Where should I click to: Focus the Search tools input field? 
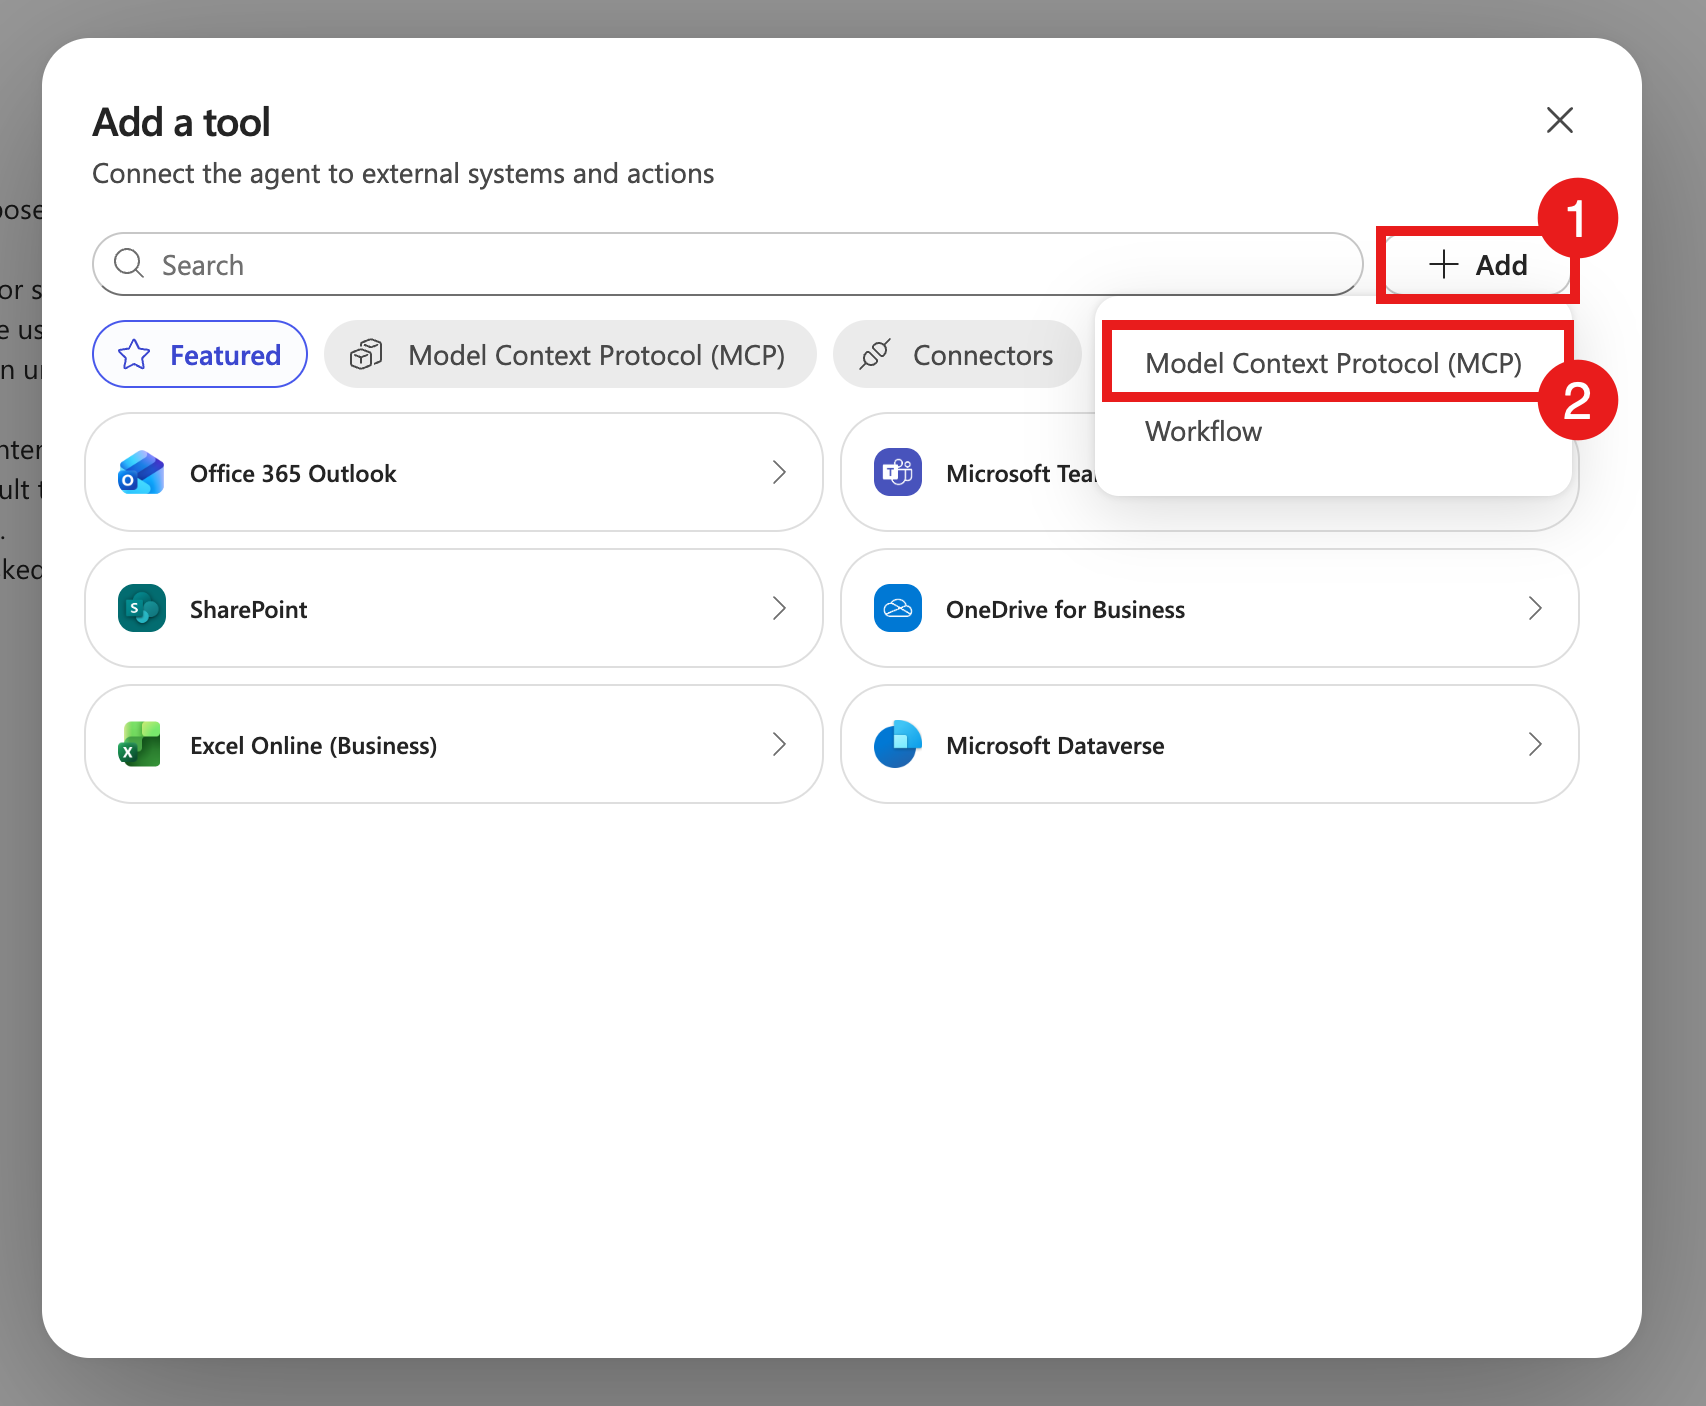pos(727,264)
